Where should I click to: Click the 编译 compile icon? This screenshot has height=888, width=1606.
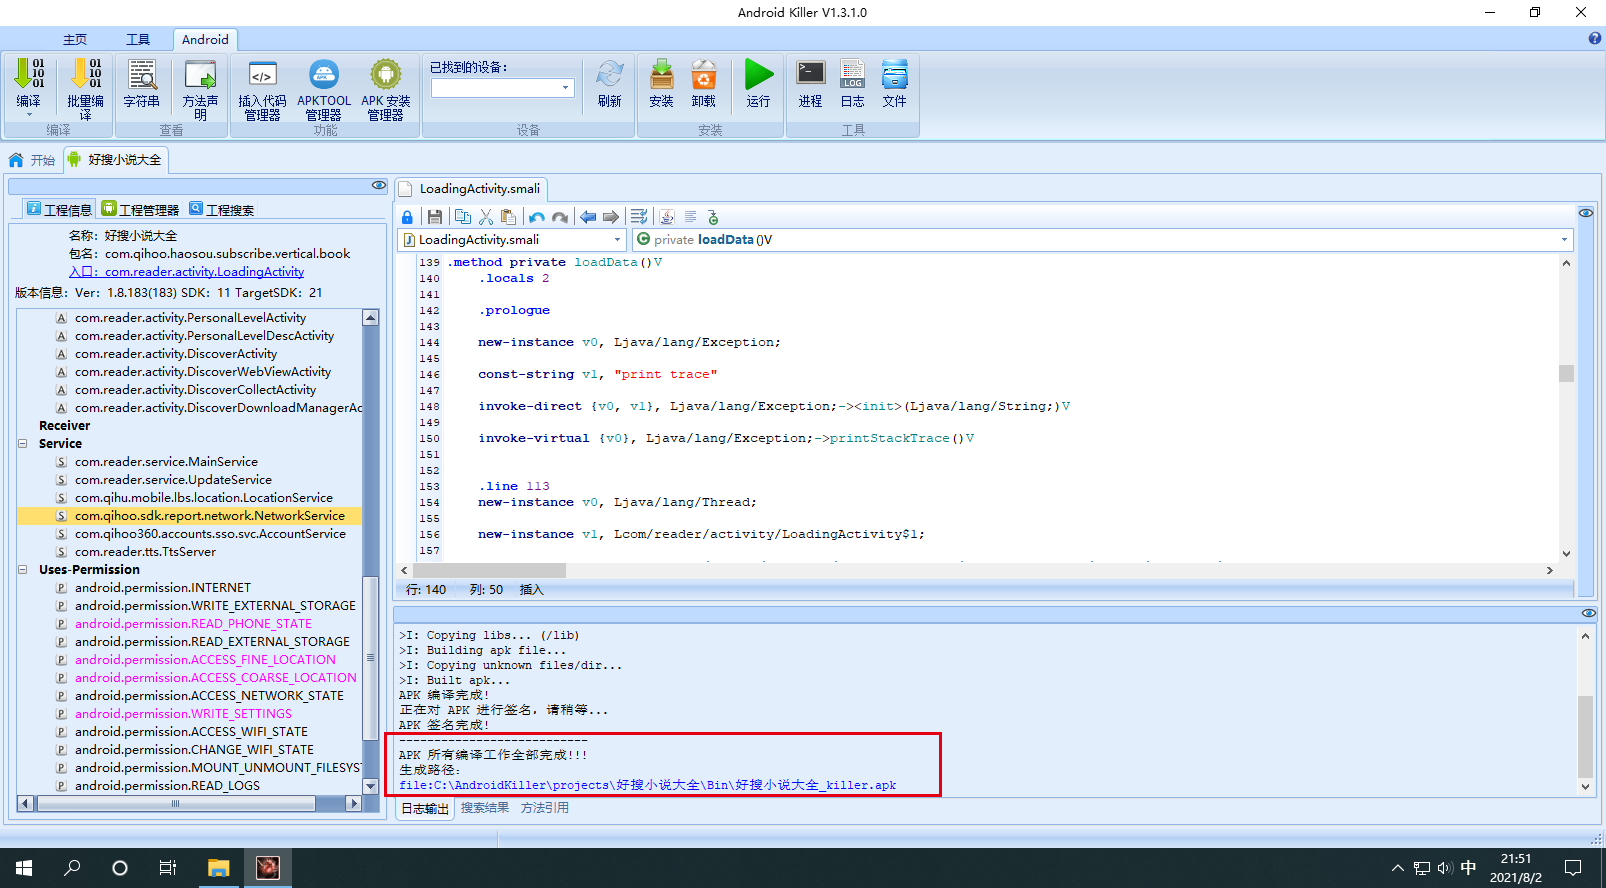(x=29, y=75)
